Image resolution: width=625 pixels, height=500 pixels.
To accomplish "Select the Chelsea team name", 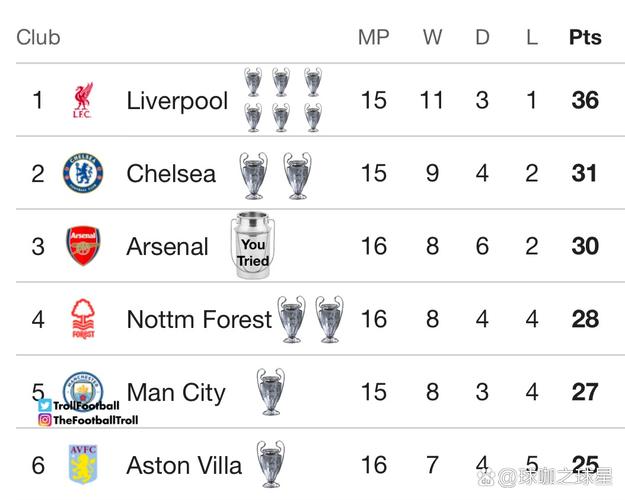I will click(x=171, y=173).
